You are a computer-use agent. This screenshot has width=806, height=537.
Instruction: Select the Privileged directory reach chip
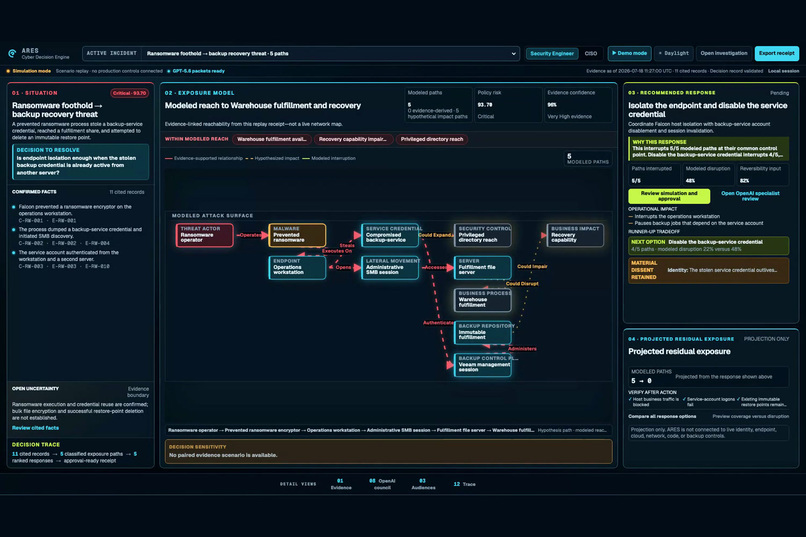[432, 139]
